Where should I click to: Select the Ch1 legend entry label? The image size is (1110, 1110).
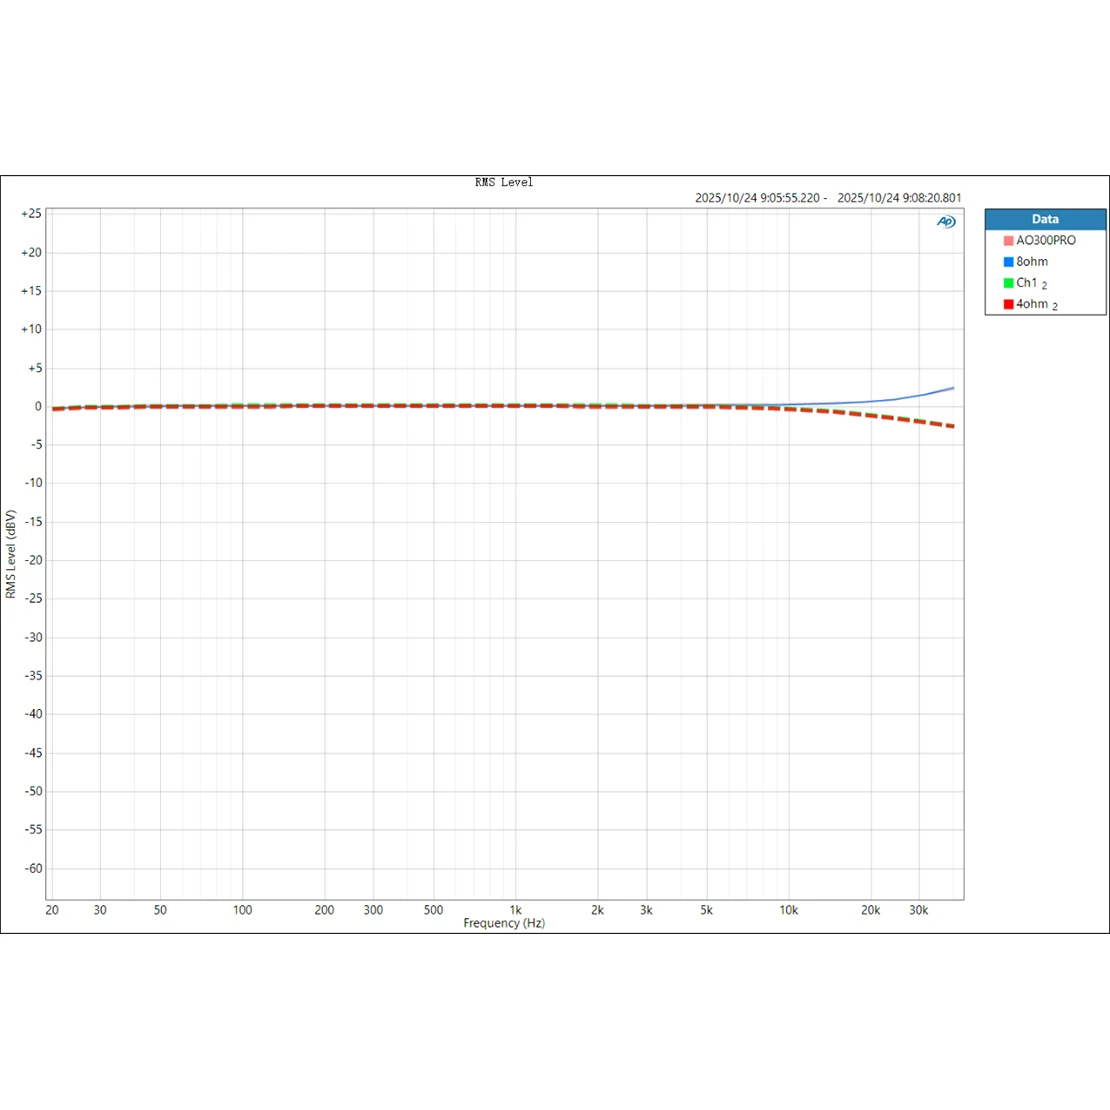[x=1031, y=283]
